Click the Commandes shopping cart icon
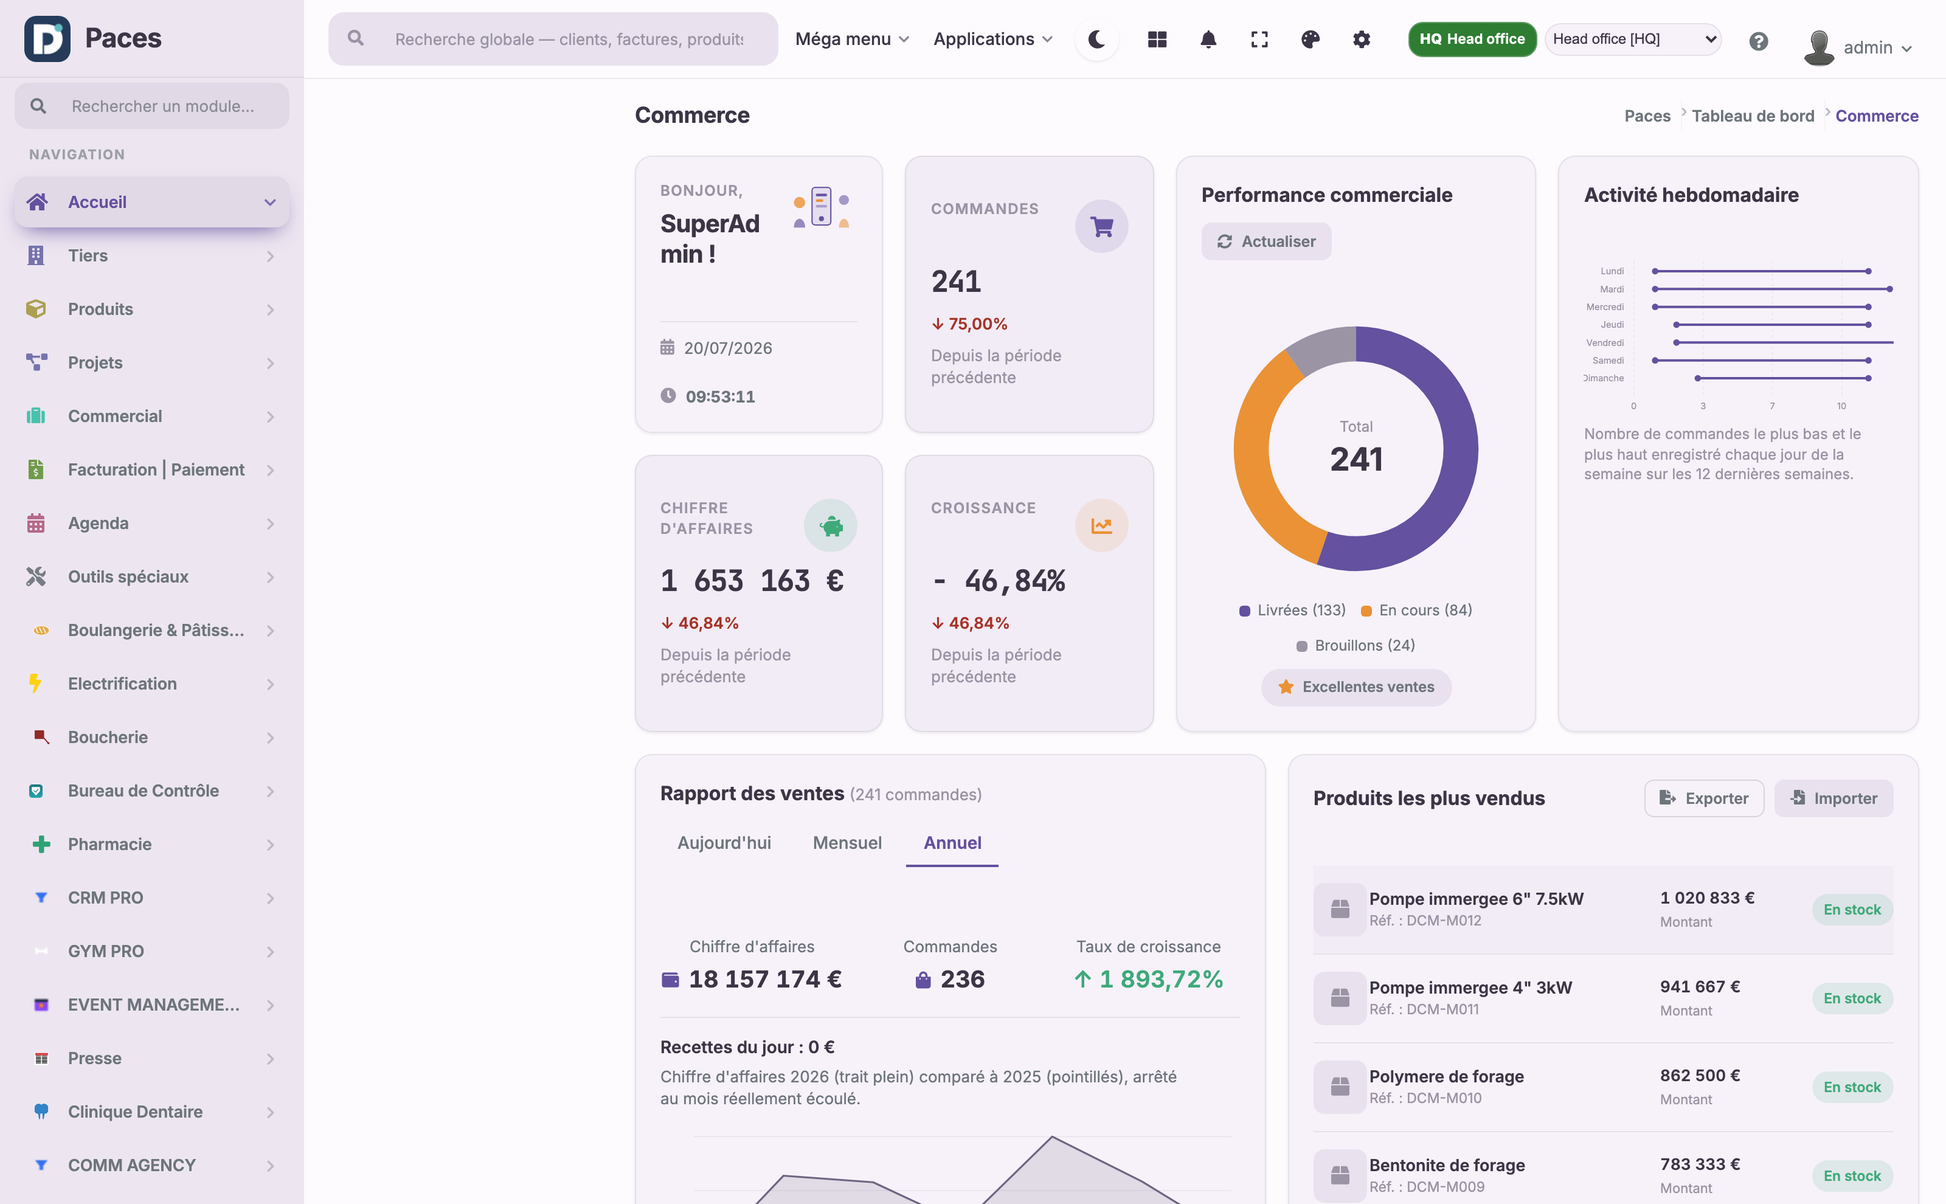The image size is (1946, 1204). [1101, 226]
